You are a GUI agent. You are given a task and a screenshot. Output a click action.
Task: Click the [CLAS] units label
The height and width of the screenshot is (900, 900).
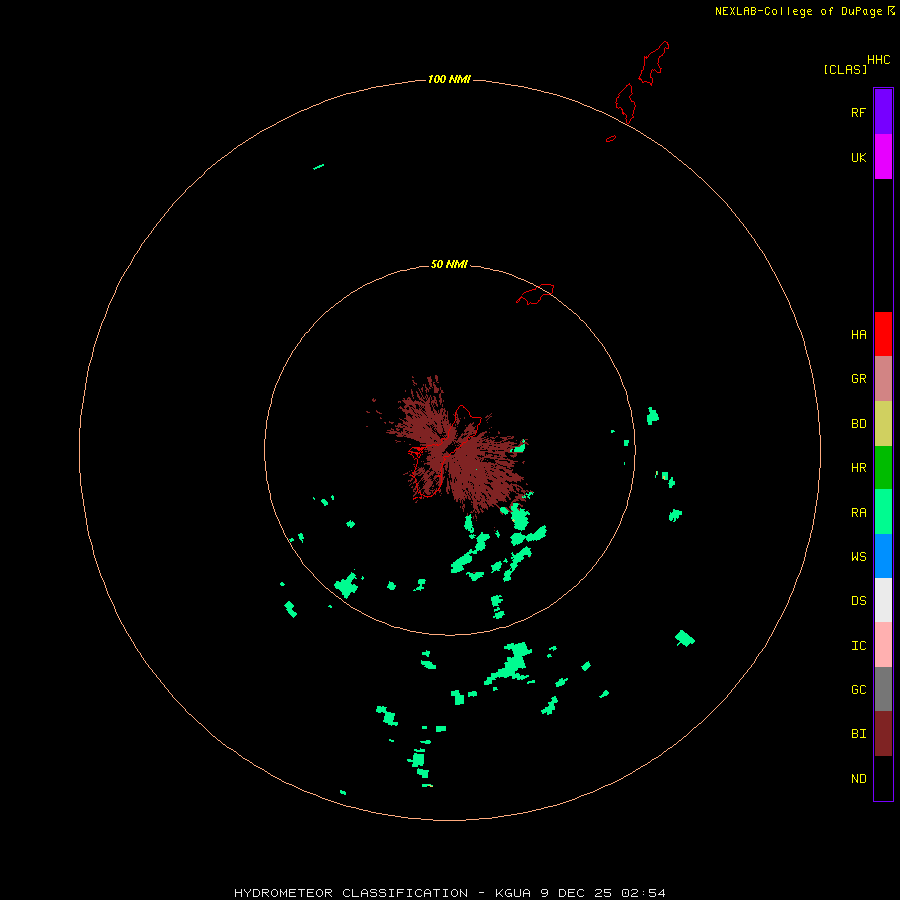click(x=845, y=69)
